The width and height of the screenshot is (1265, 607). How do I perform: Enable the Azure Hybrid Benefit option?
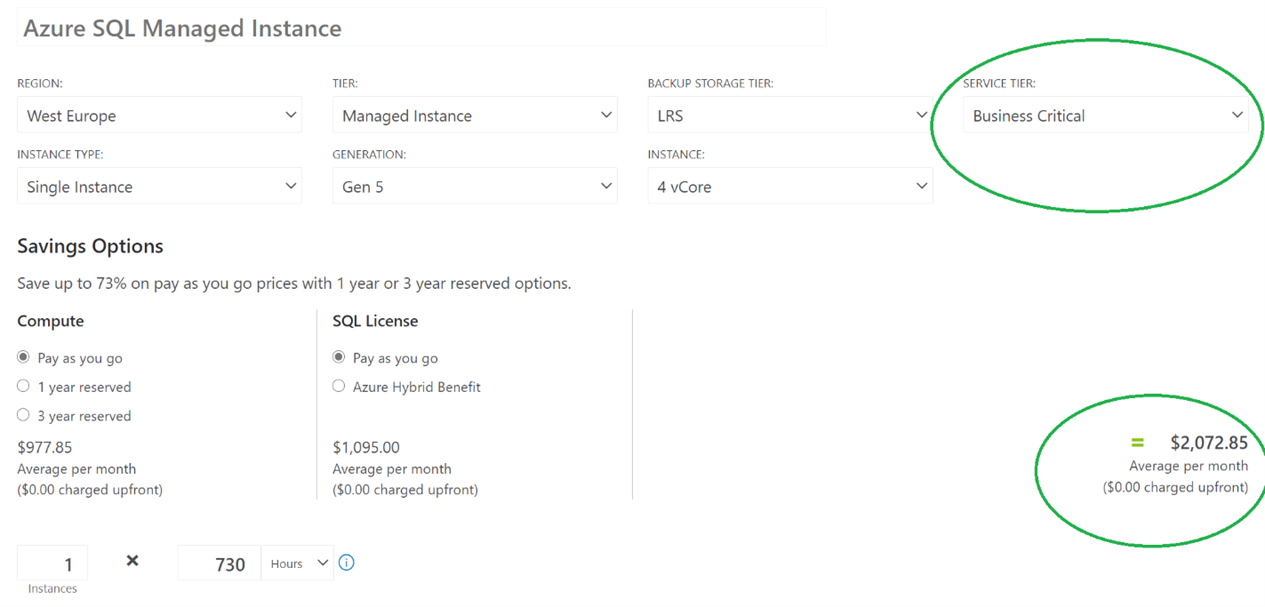(x=339, y=386)
